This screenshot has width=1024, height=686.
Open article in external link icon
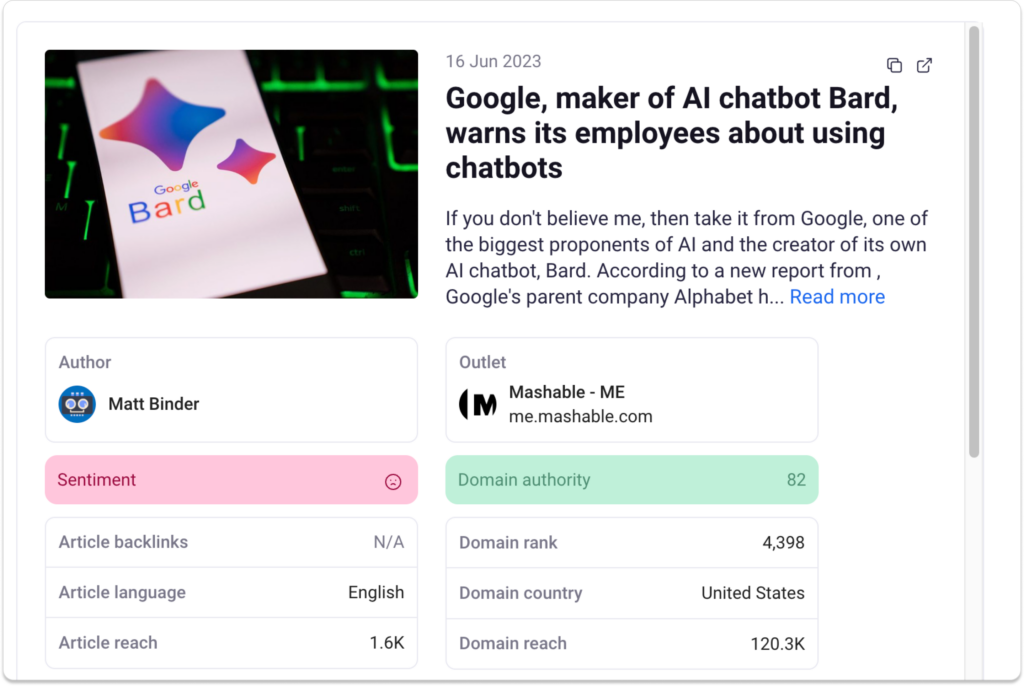point(925,66)
